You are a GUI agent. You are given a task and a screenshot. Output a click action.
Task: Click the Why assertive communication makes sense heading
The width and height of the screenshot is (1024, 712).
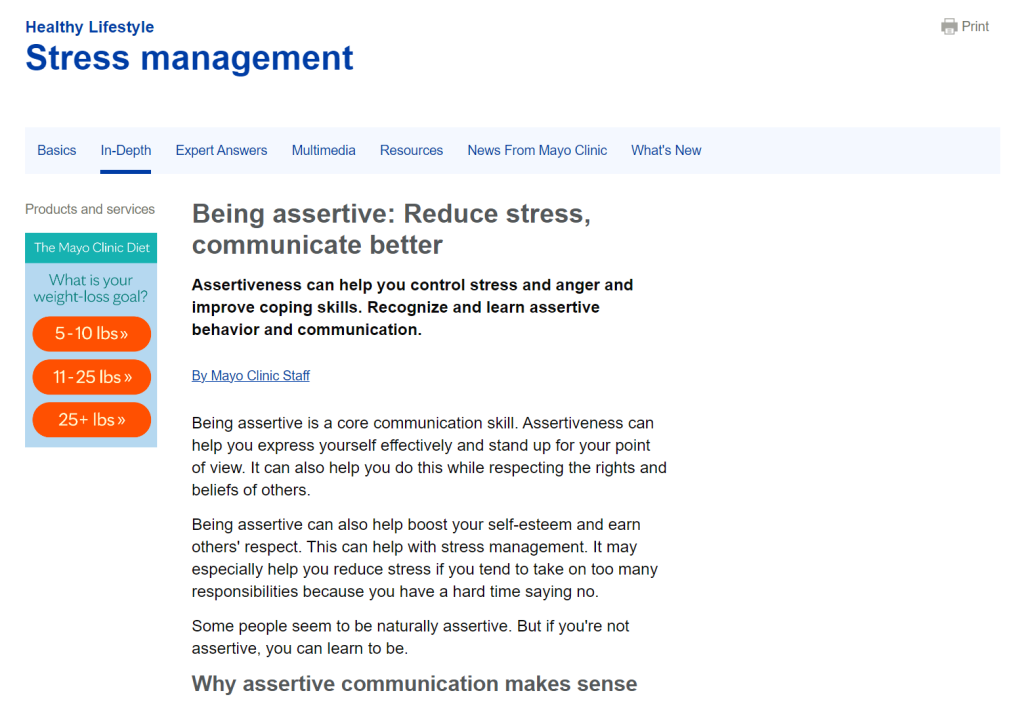[x=414, y=684]
